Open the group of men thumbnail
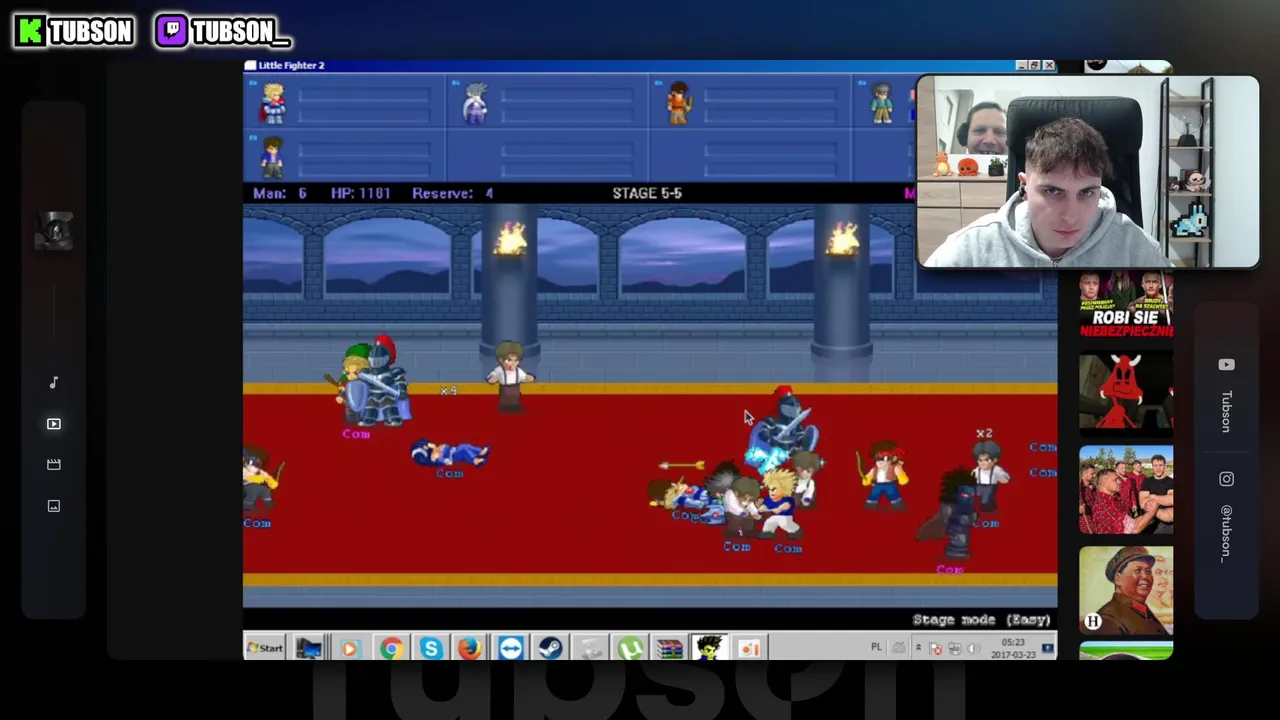 tap(1126, 490)
